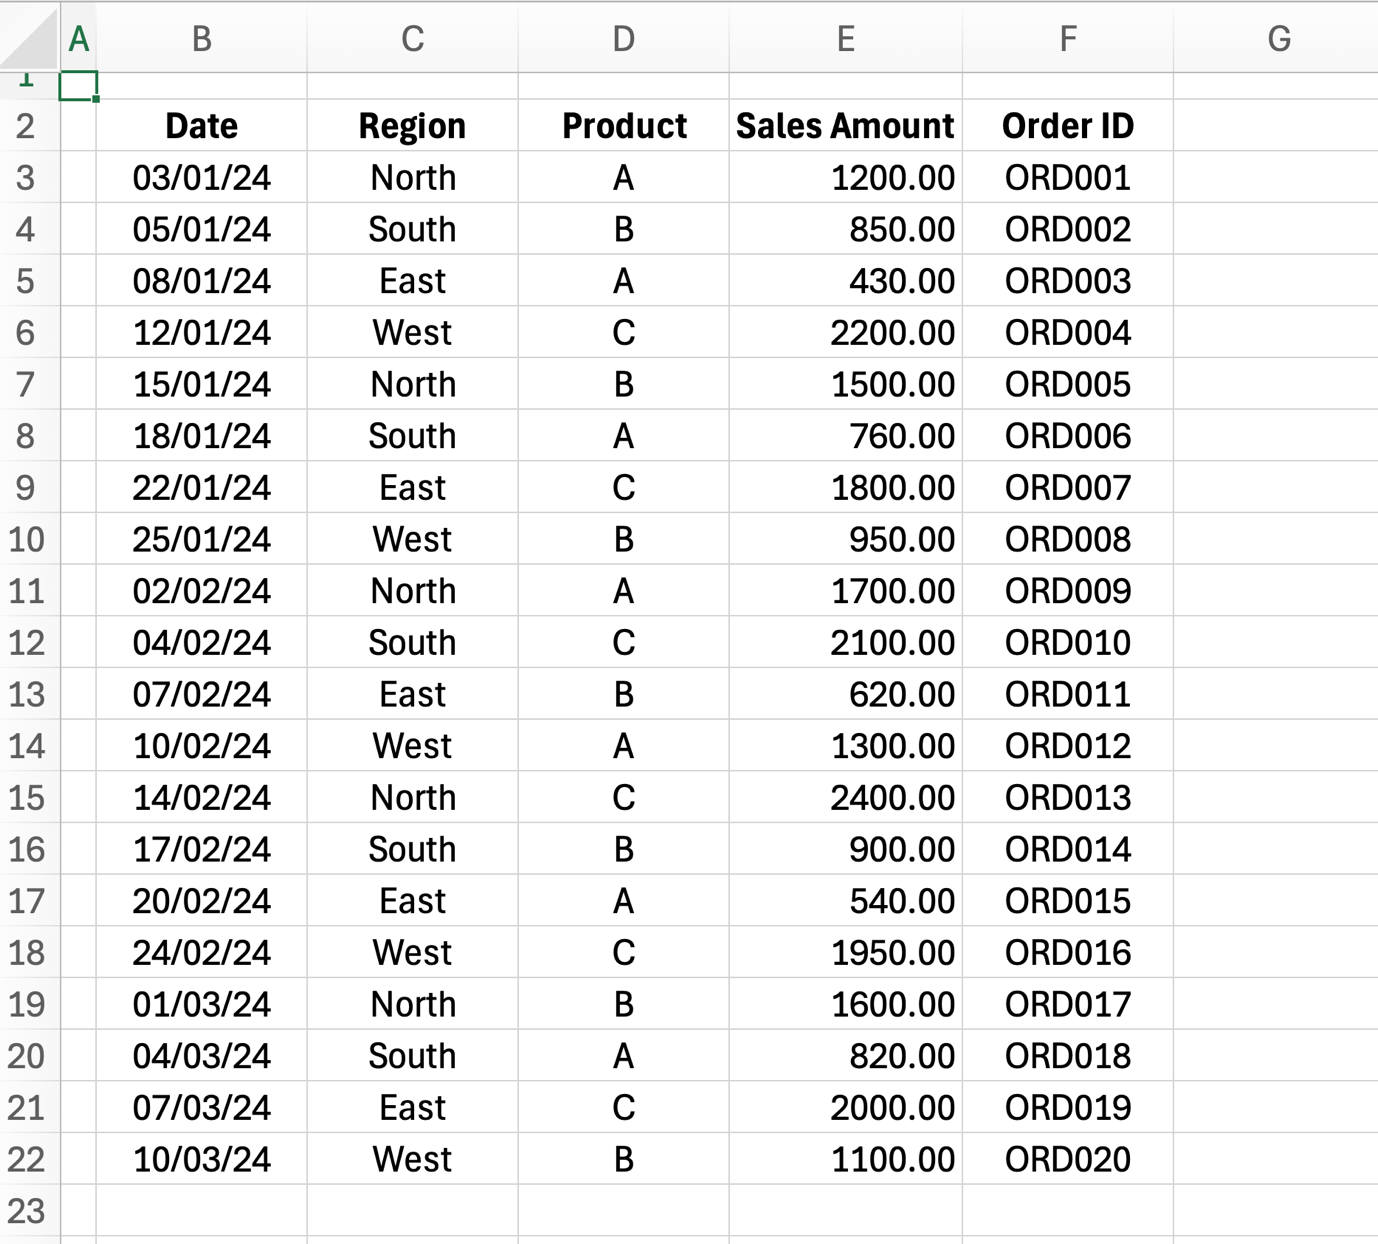Viewport: 1378px width, 1244px height.
Task: Select sales amount 1500.00
Action: coord(845,384)
